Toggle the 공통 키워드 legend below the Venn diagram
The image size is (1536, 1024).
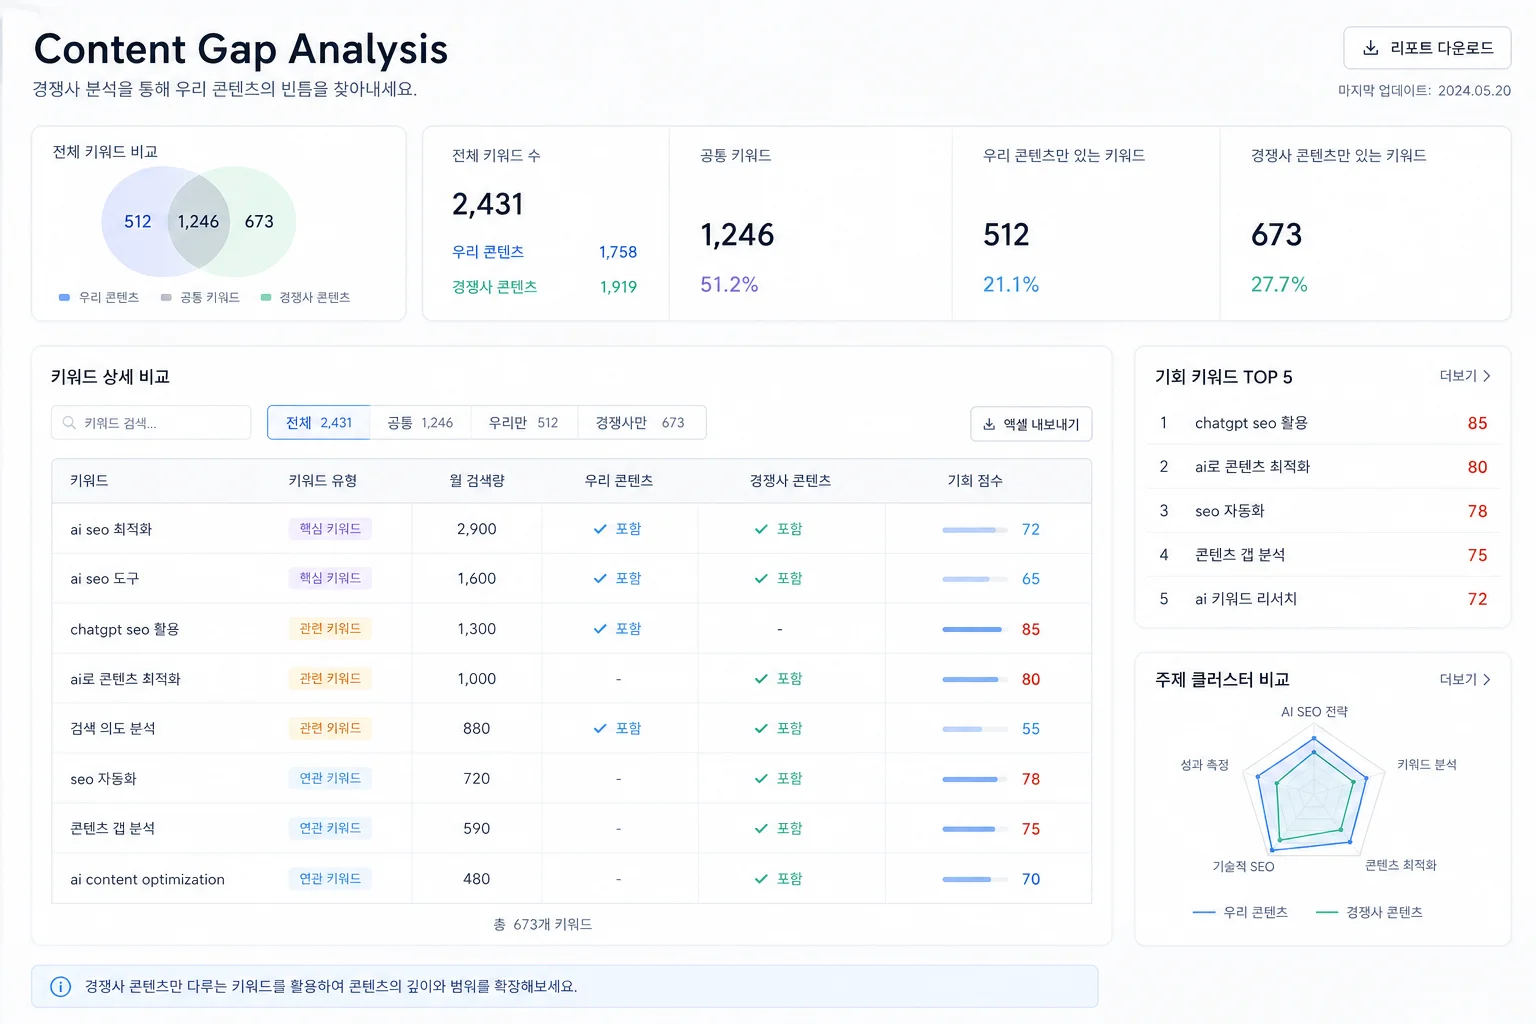pyautogui.click(x=199, y=297)
